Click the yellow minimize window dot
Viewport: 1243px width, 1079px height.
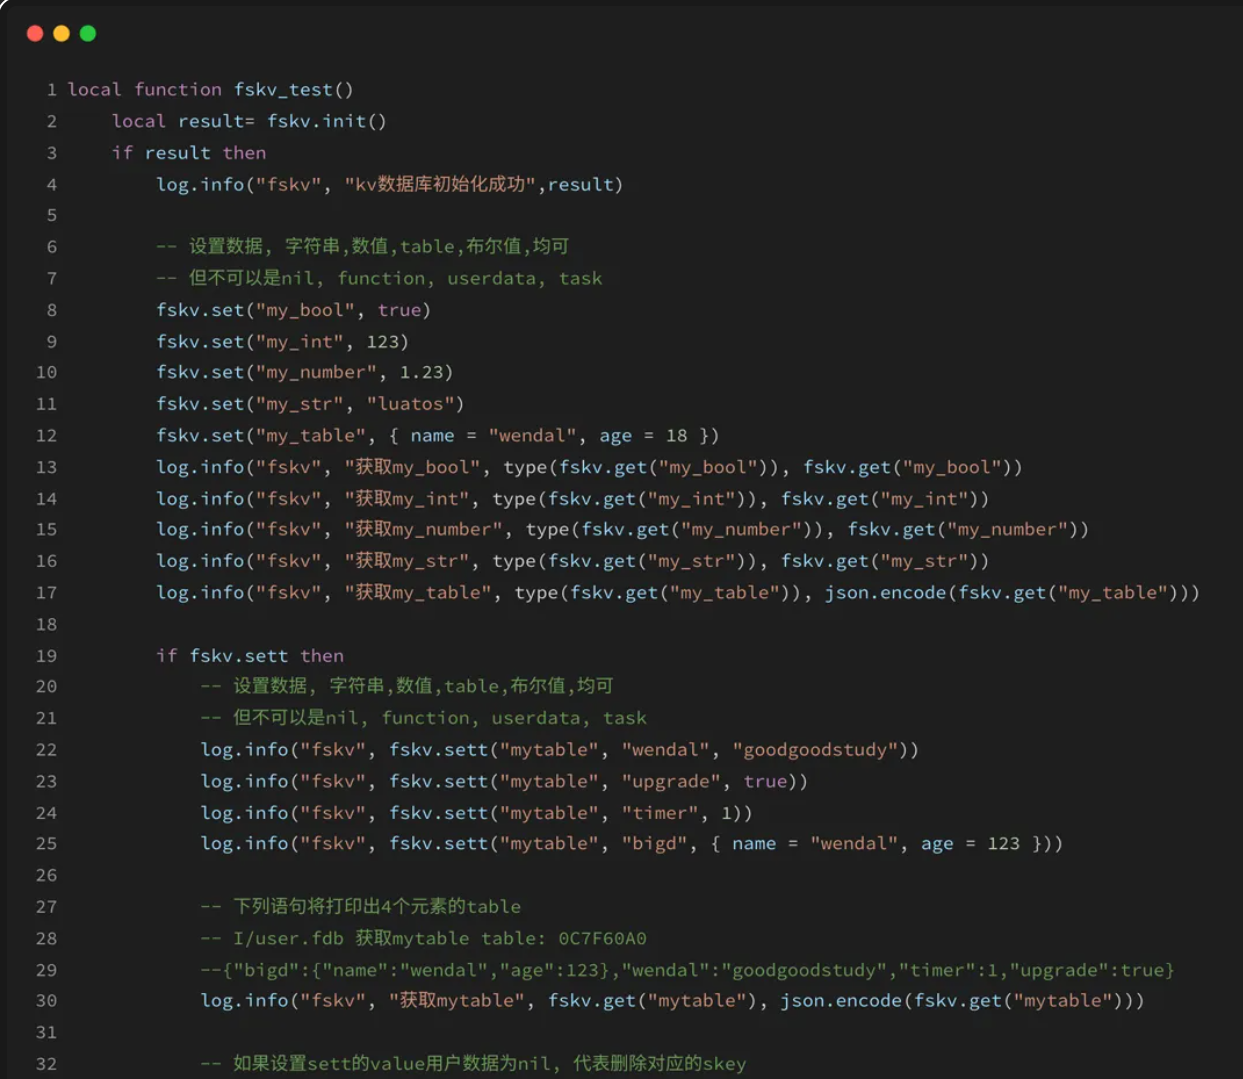coord(61,33)
